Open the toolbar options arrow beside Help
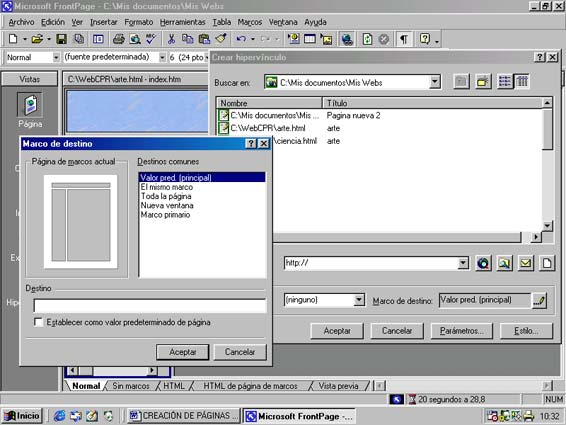 (437, 40)
